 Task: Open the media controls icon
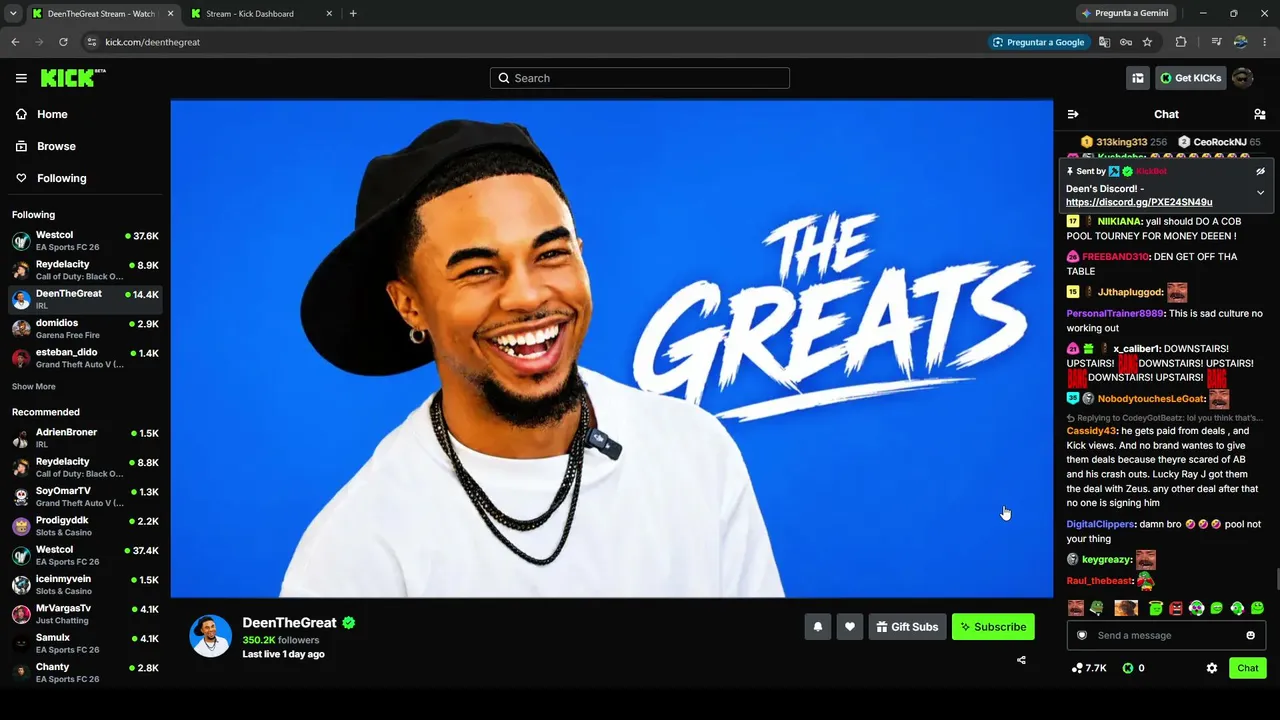(1216, 42)
